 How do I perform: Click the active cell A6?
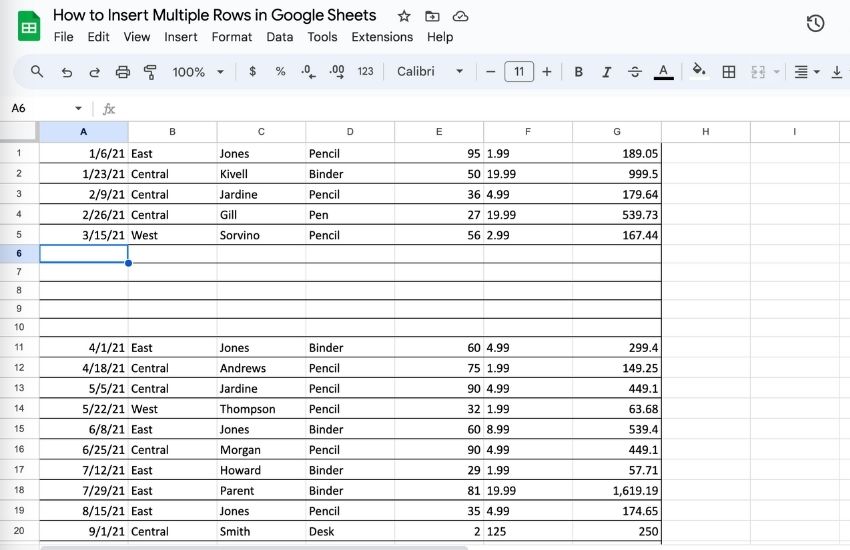(x=83, y=254)
